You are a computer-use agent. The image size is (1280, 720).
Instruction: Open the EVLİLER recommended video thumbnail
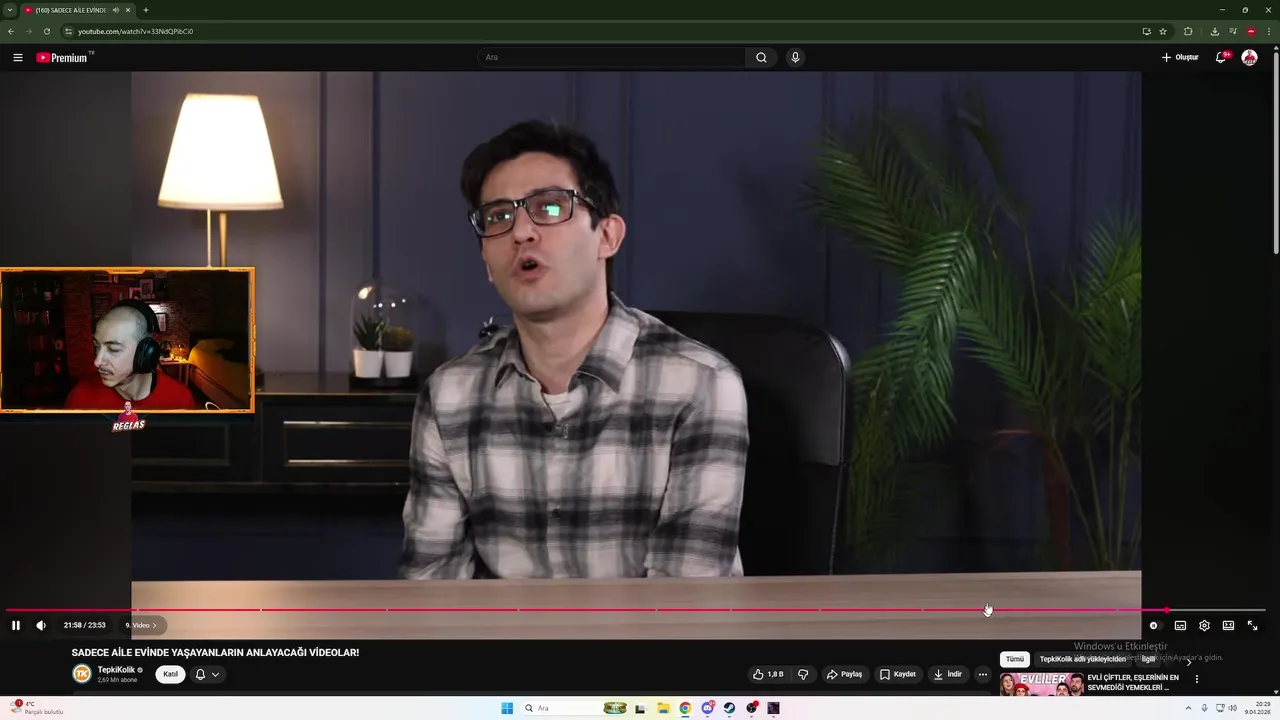tap(1041, 684)
